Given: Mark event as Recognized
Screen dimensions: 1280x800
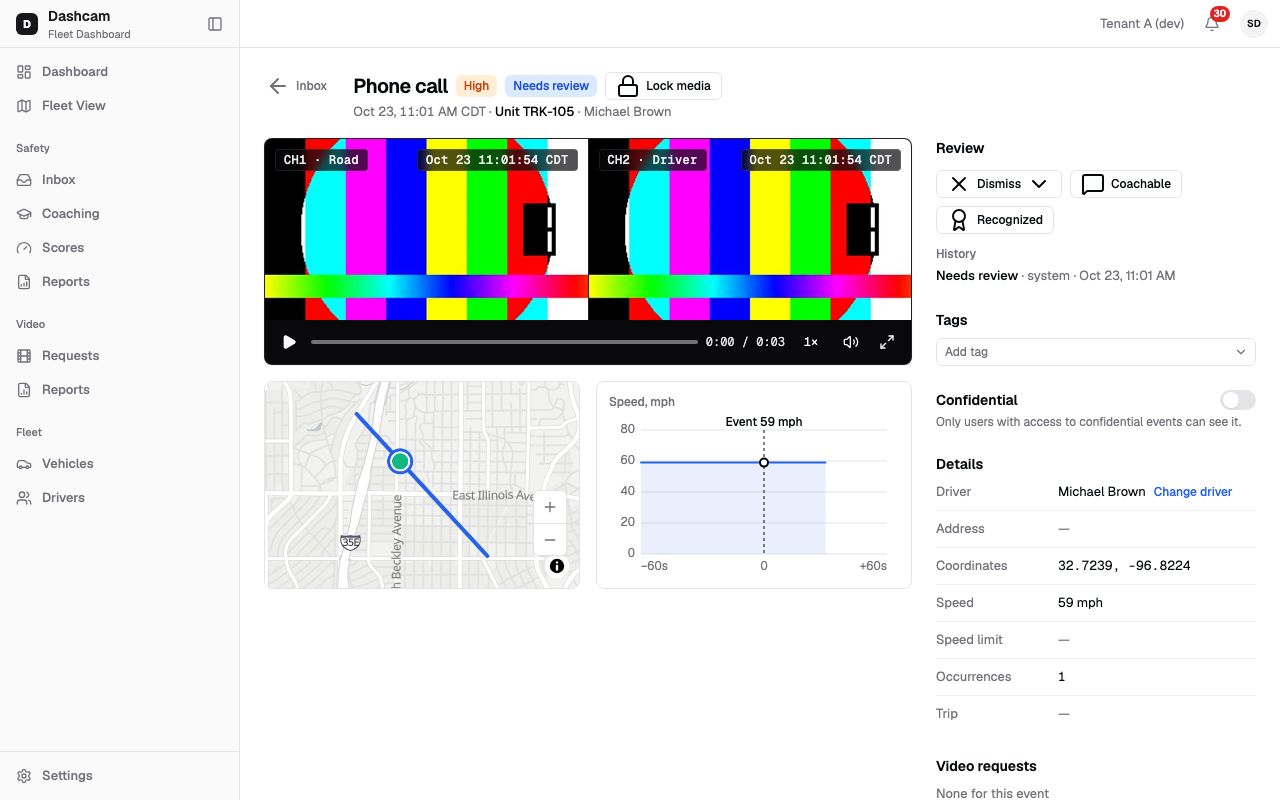Looking at the screenshot, I should coord(995,220).
